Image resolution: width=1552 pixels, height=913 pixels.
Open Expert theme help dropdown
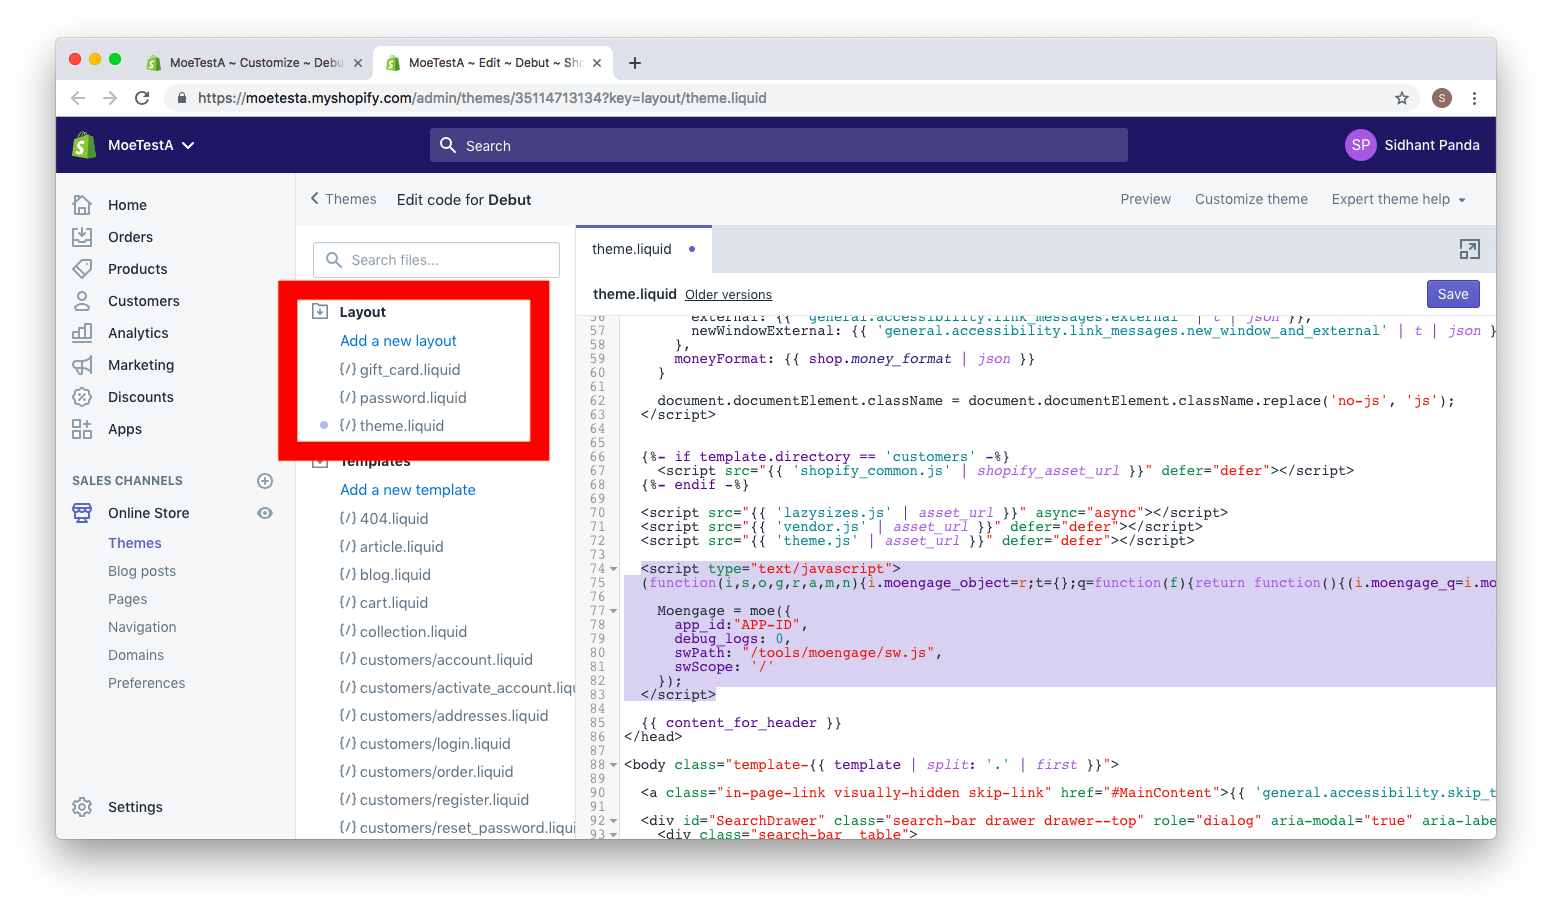[1398, 199]
